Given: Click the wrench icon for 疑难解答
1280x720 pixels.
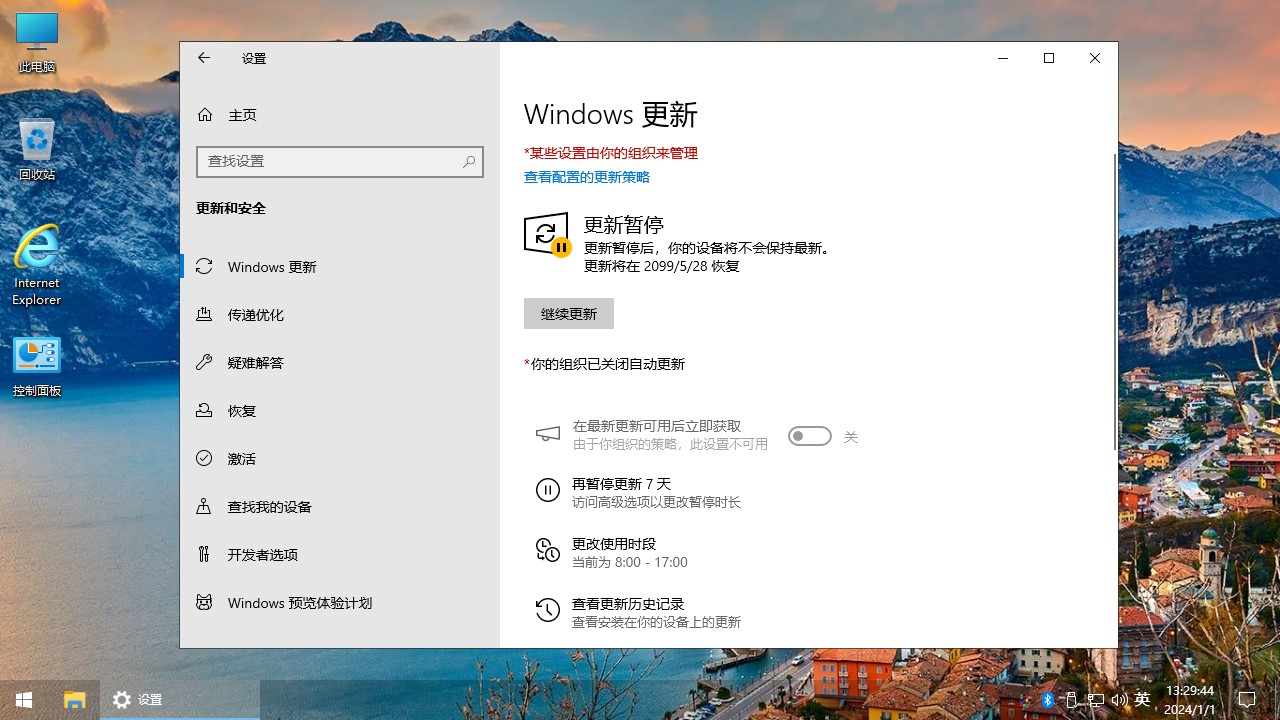Looking at the screenshot, I should pyautogui.click(x=204, y=362).
